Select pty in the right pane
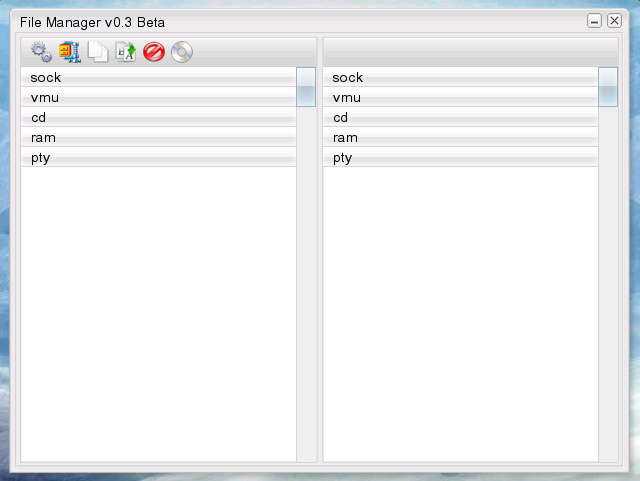 [x=460, y=157]
